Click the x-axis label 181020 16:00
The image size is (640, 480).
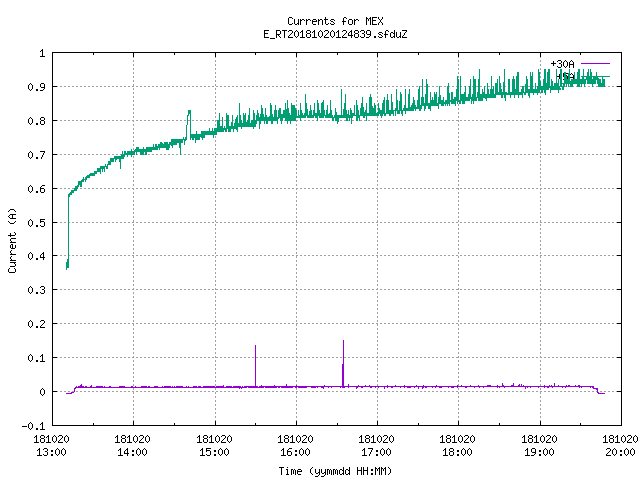295,446
